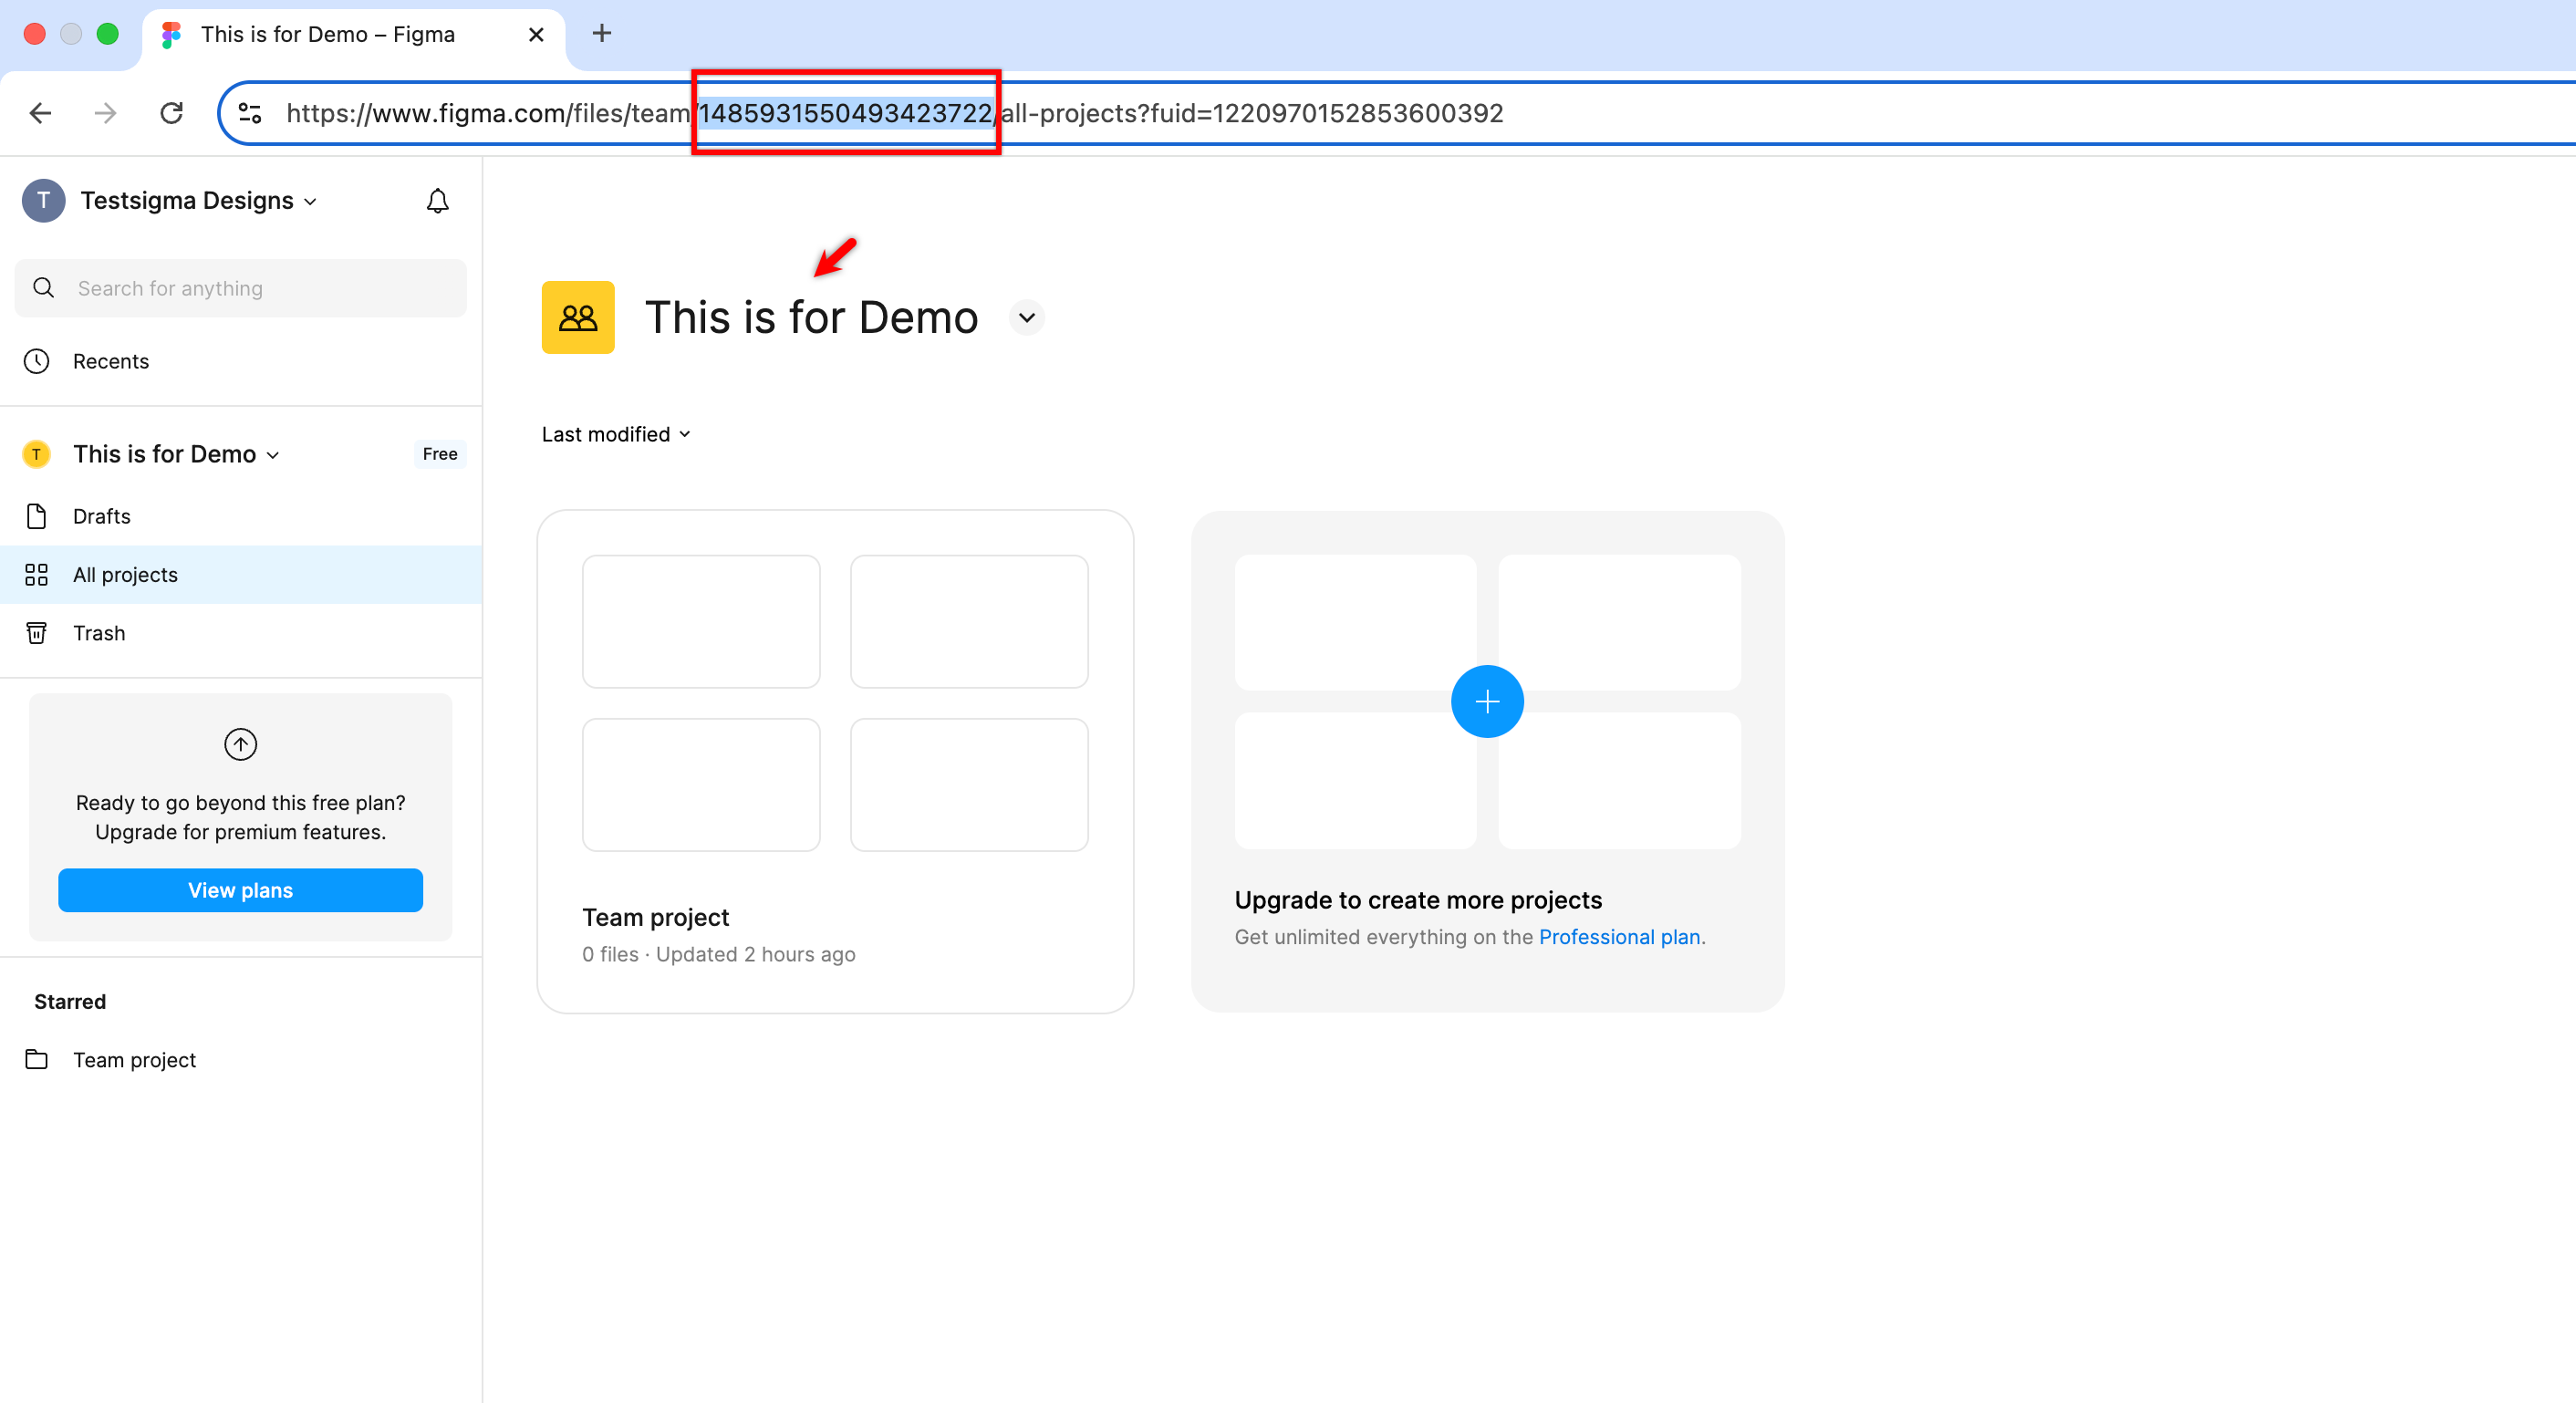
Task: Switch to the This is for Demo browser tab
Action: point(330,33)
